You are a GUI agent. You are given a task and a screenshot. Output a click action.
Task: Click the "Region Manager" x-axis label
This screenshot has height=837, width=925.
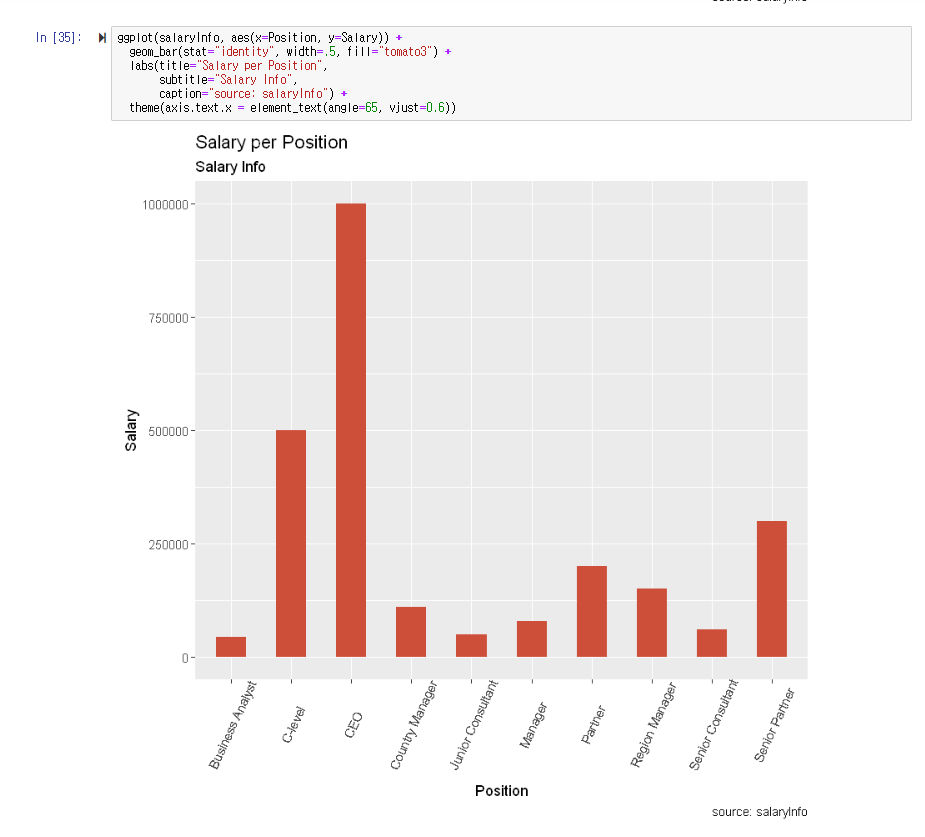pos(654,725)
